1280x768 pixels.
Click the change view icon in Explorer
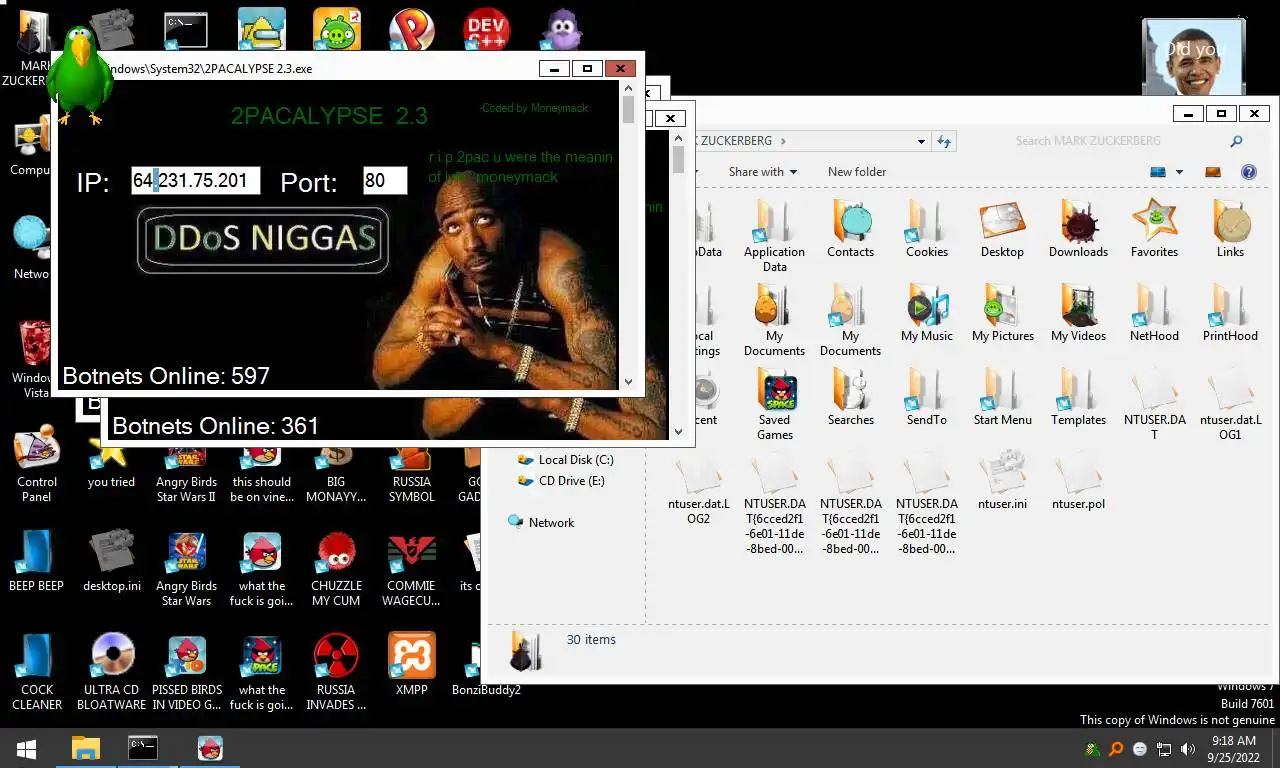click(x=1158, y=172)
